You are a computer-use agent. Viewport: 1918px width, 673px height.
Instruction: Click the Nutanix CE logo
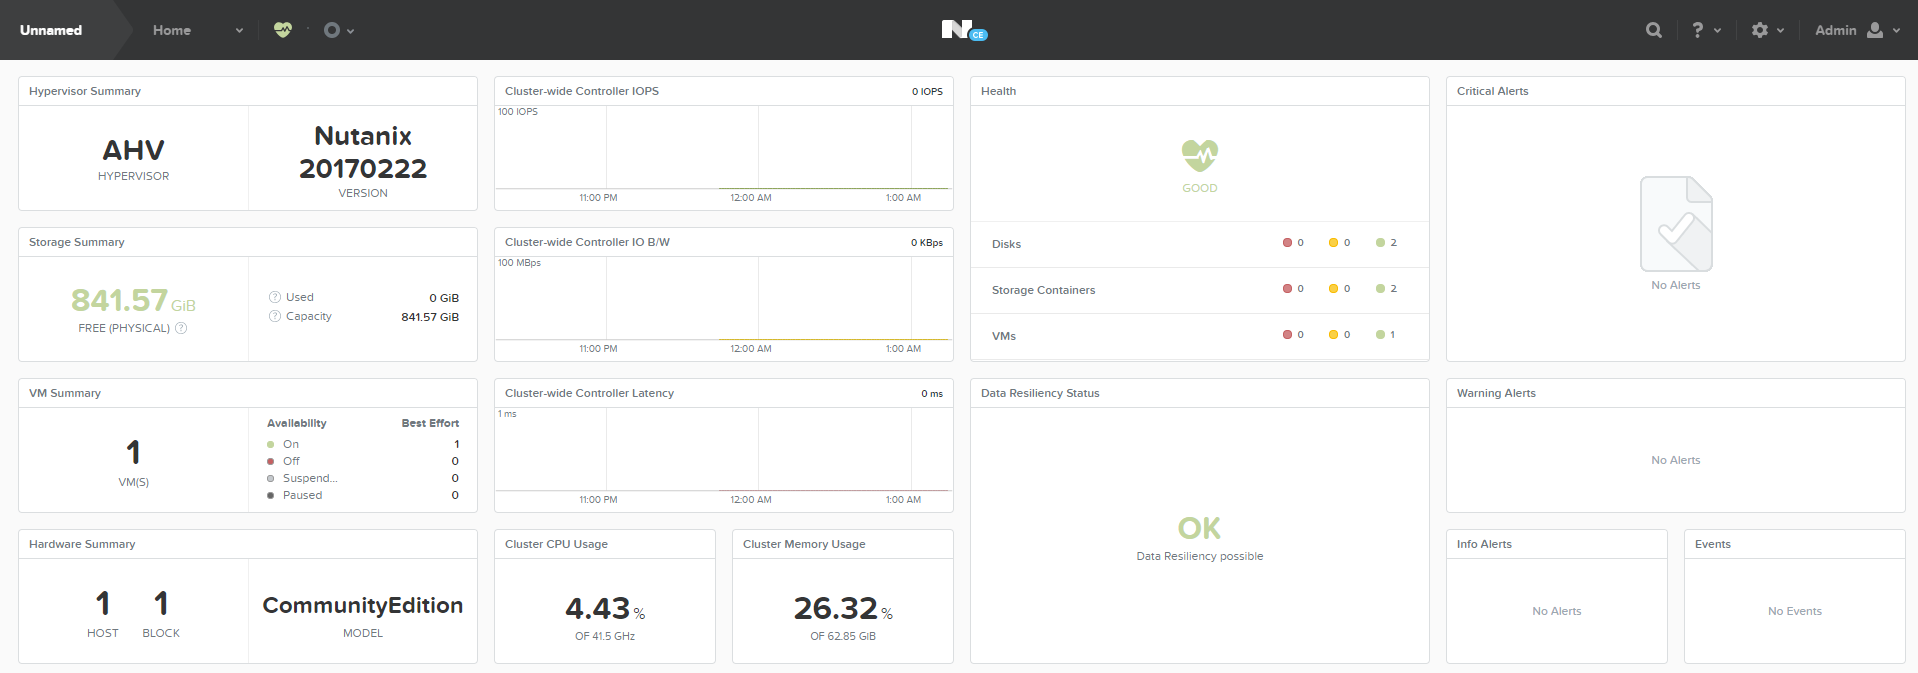[964, 30]
